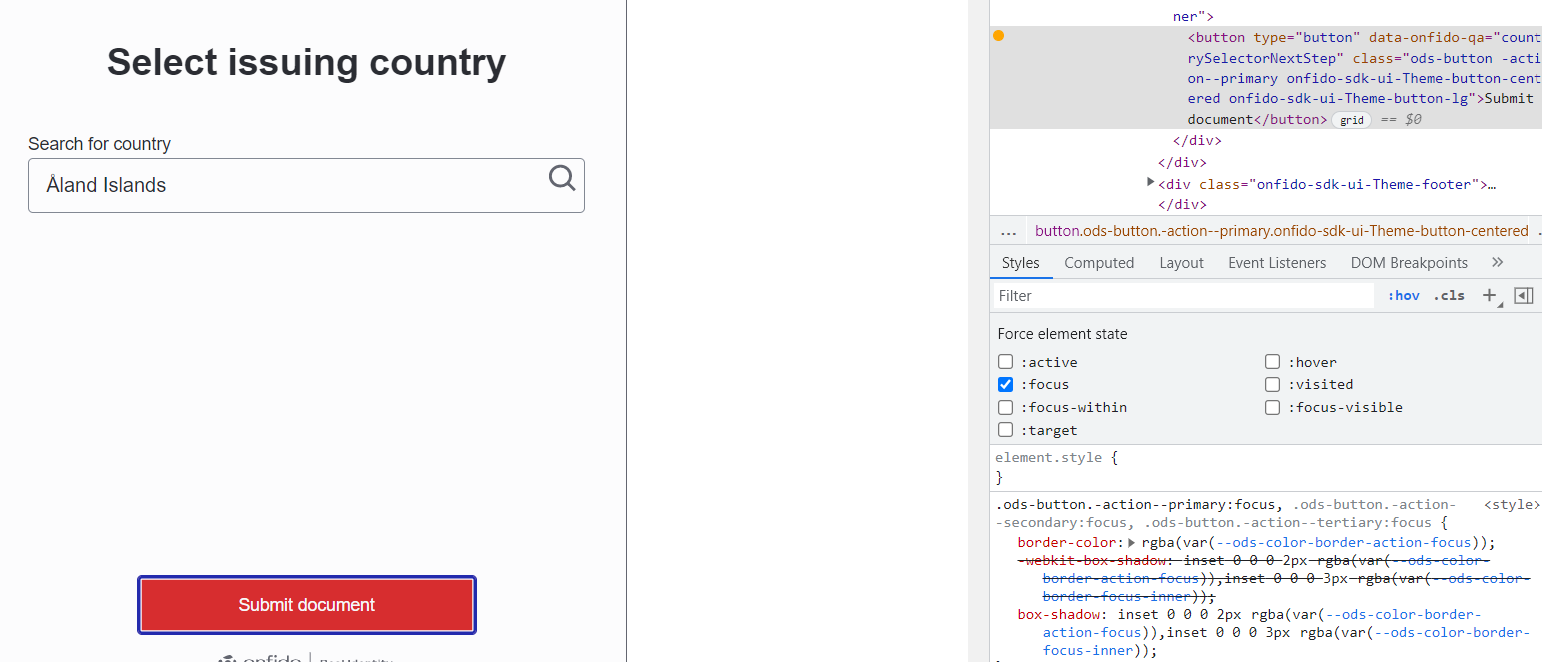1542x662 pixels.
Task: Expand the onfido-sdk-ui-Theme-footer div node
Action: pos(1151,183)
